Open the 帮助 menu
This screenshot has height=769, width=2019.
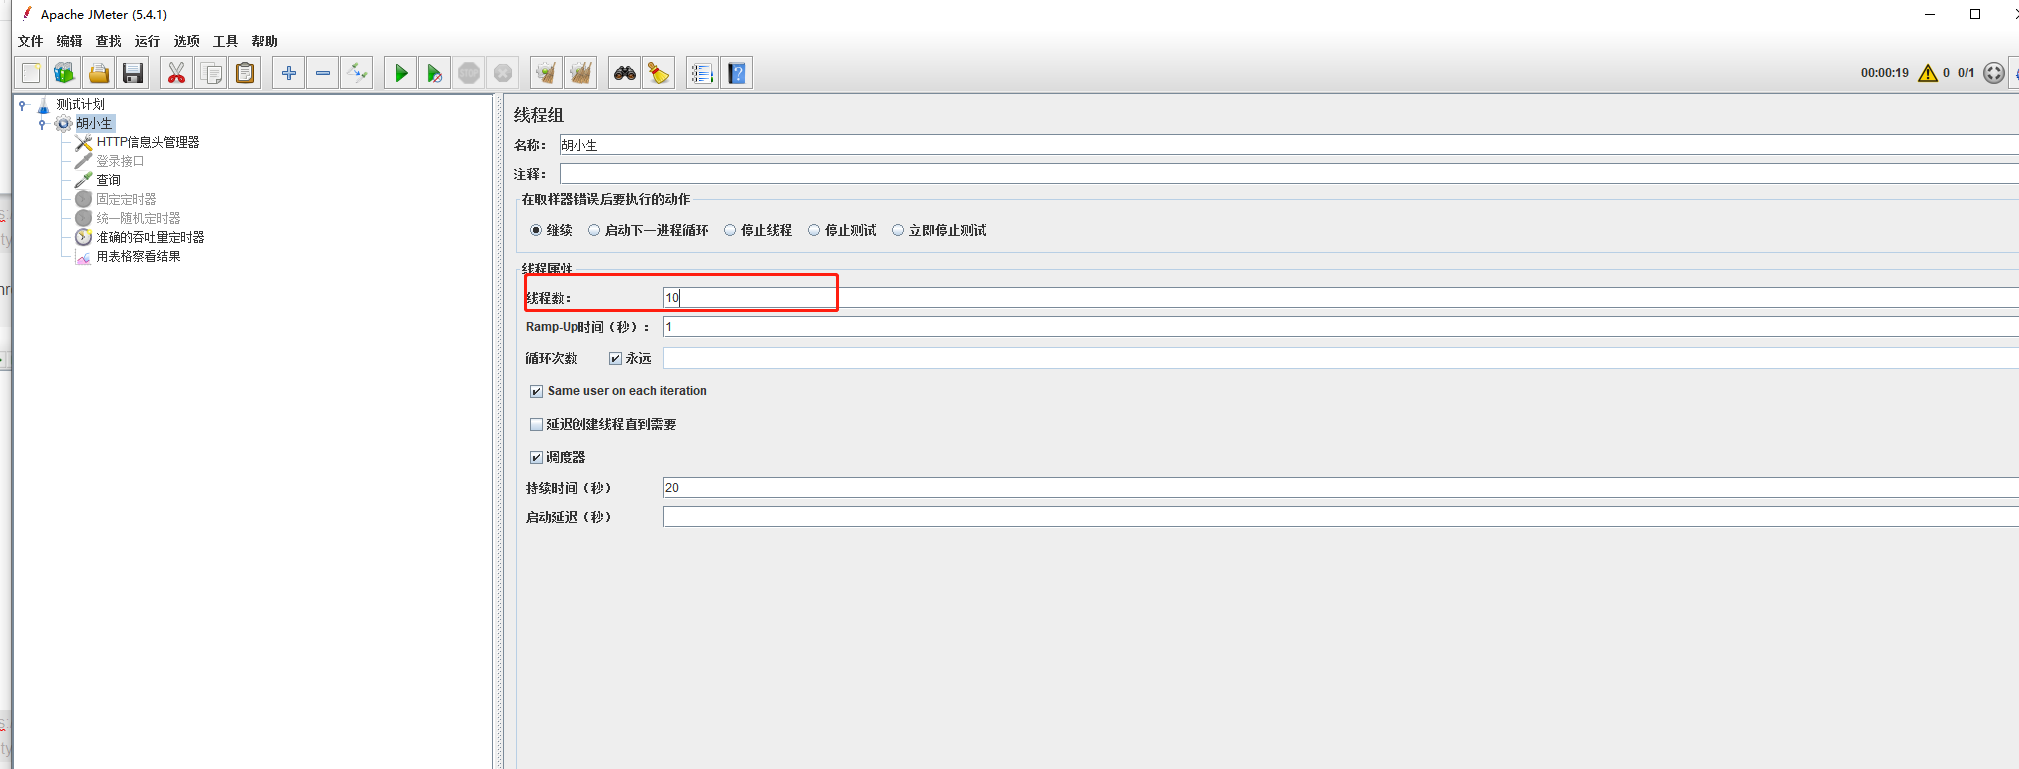pos(265,41)
